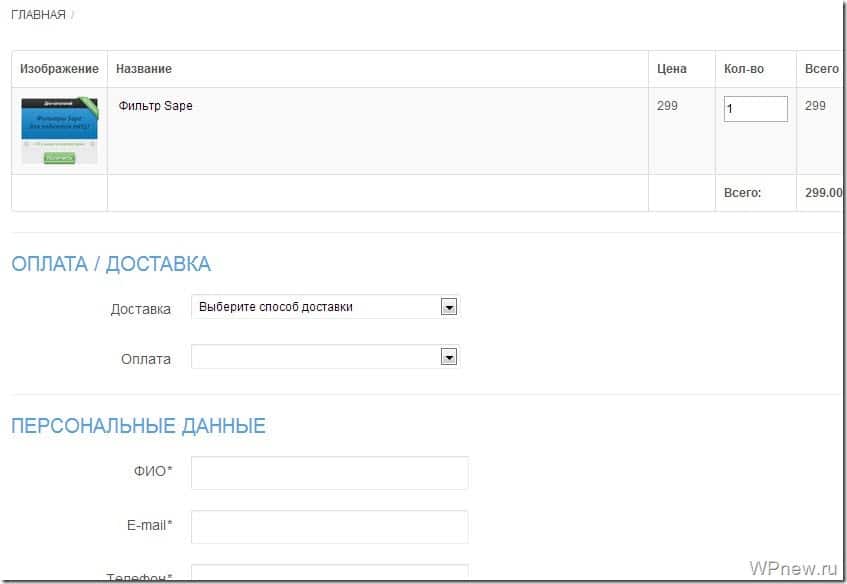Viewport: 847px width, 584px height.
Task: Select the ОПЛАТА / ДОСТАВКА heading
Action: pos(111,264)
